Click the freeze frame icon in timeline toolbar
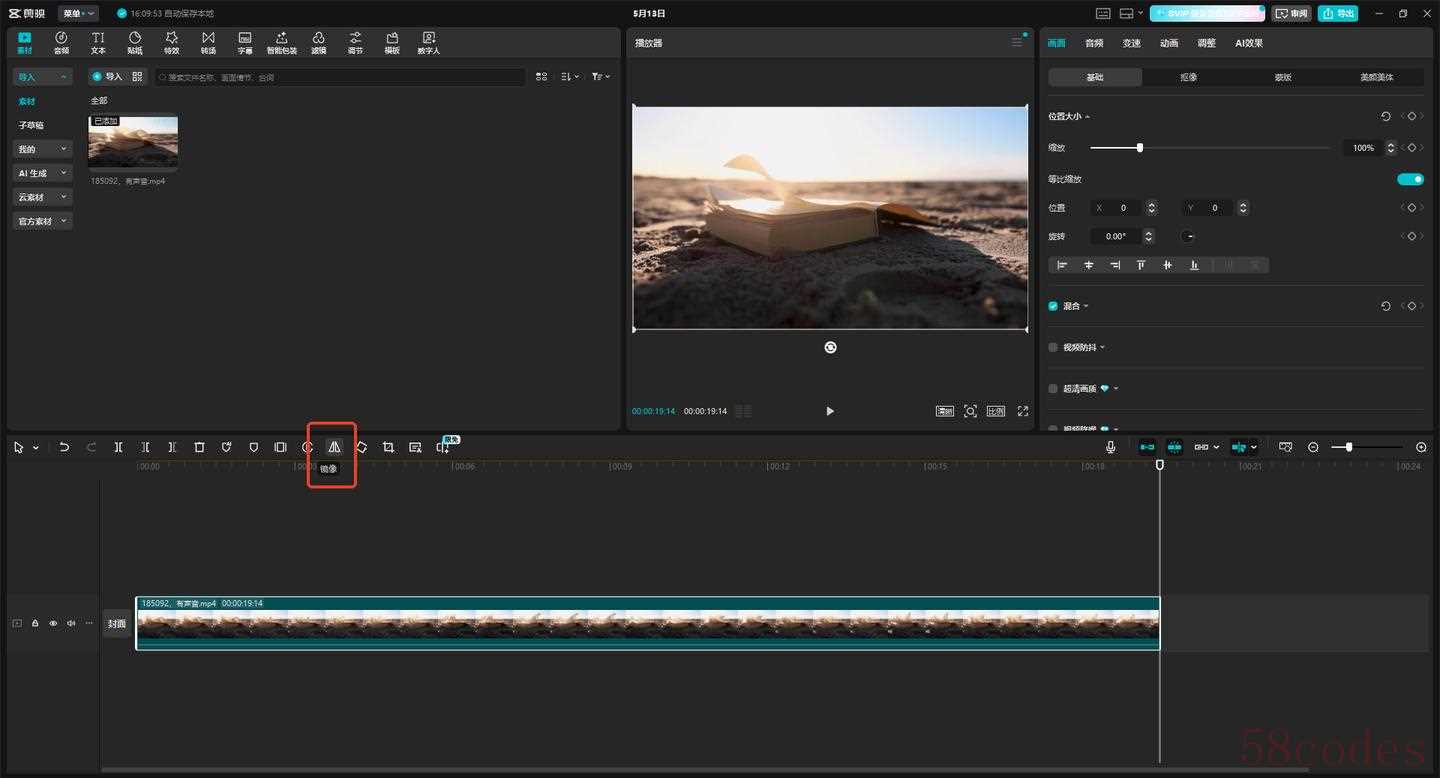 pos(280,447)
